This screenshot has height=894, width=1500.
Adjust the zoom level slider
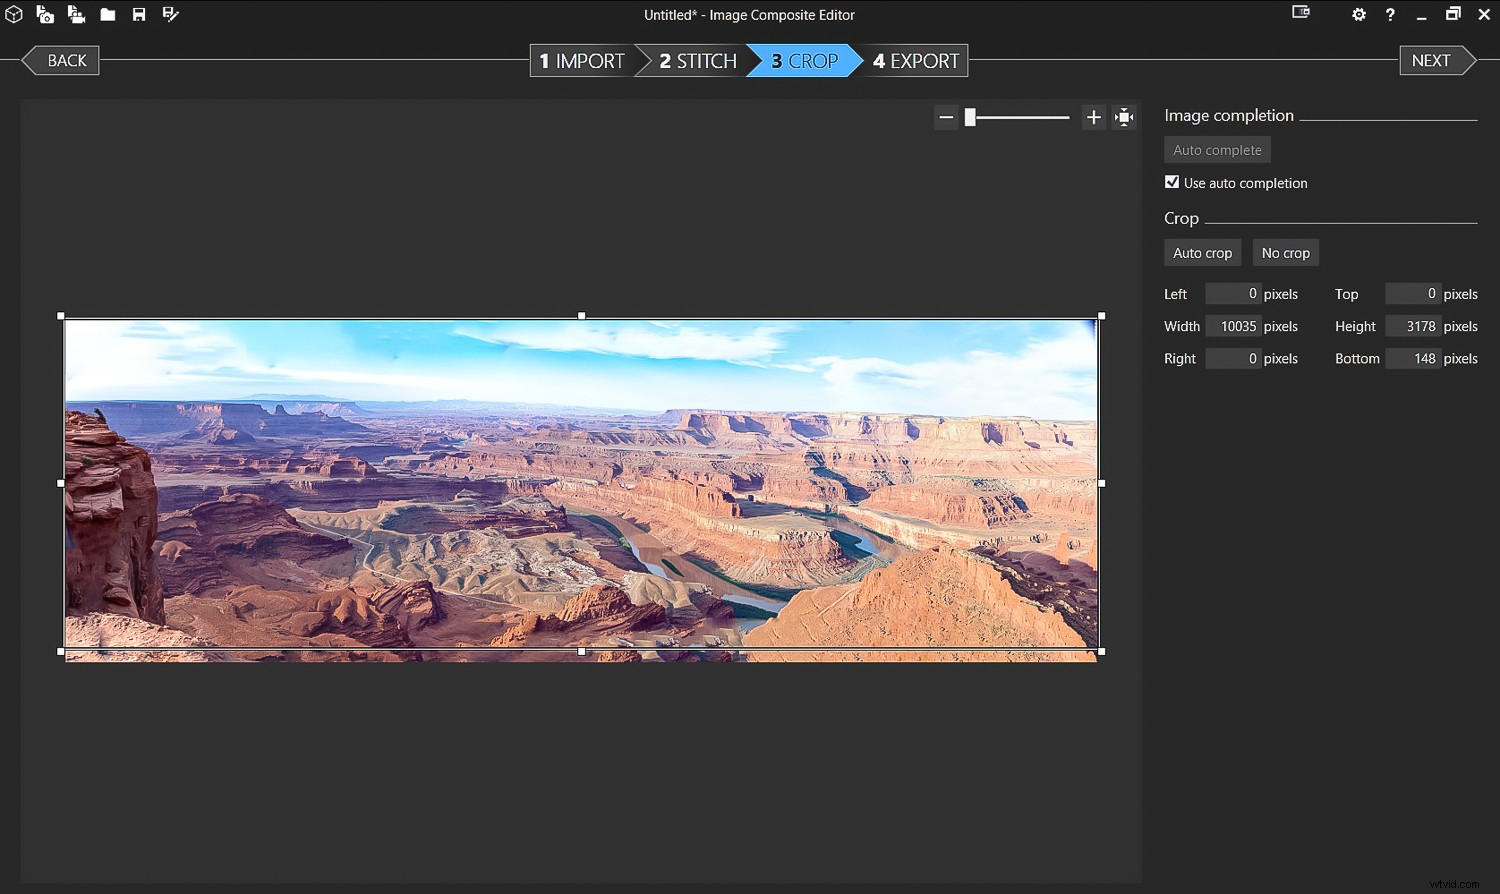pyautogui.click(x=970, y=117)
